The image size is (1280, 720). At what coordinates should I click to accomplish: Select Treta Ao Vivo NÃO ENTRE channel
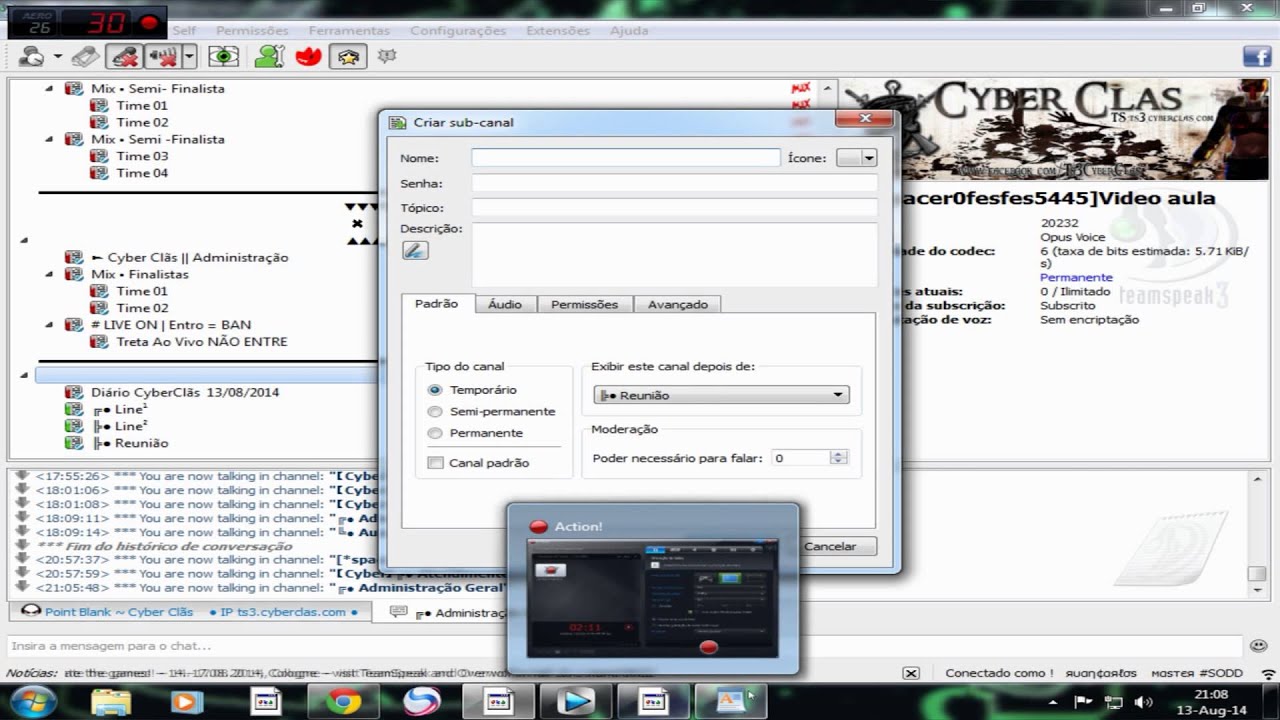(201, 342)
